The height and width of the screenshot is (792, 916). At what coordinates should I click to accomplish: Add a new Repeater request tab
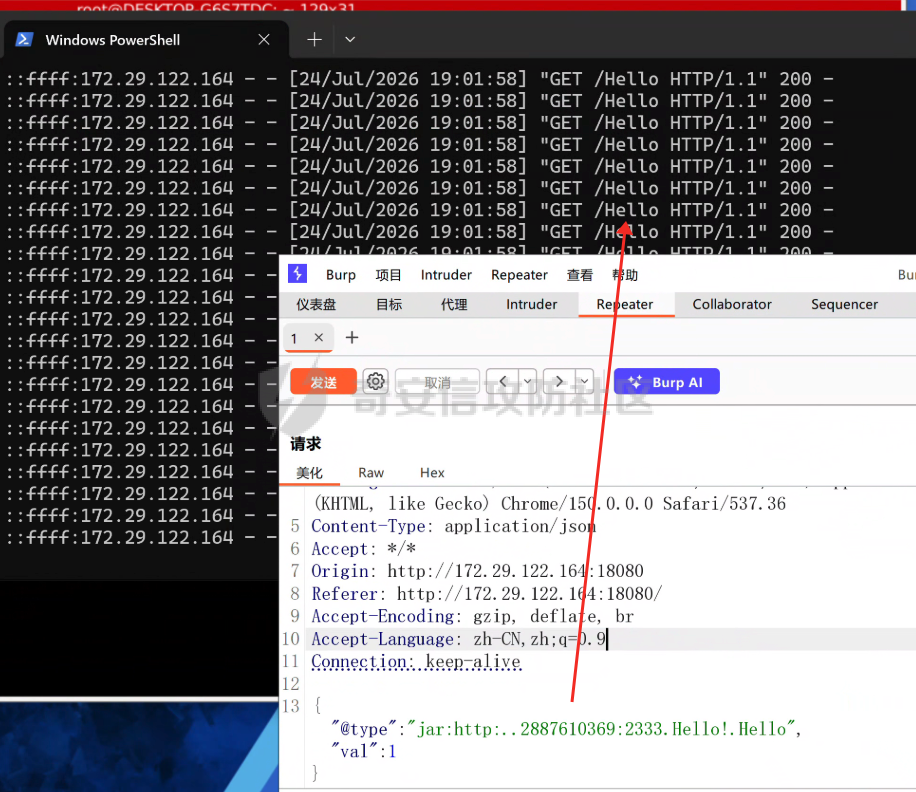(x=352, y=338)
